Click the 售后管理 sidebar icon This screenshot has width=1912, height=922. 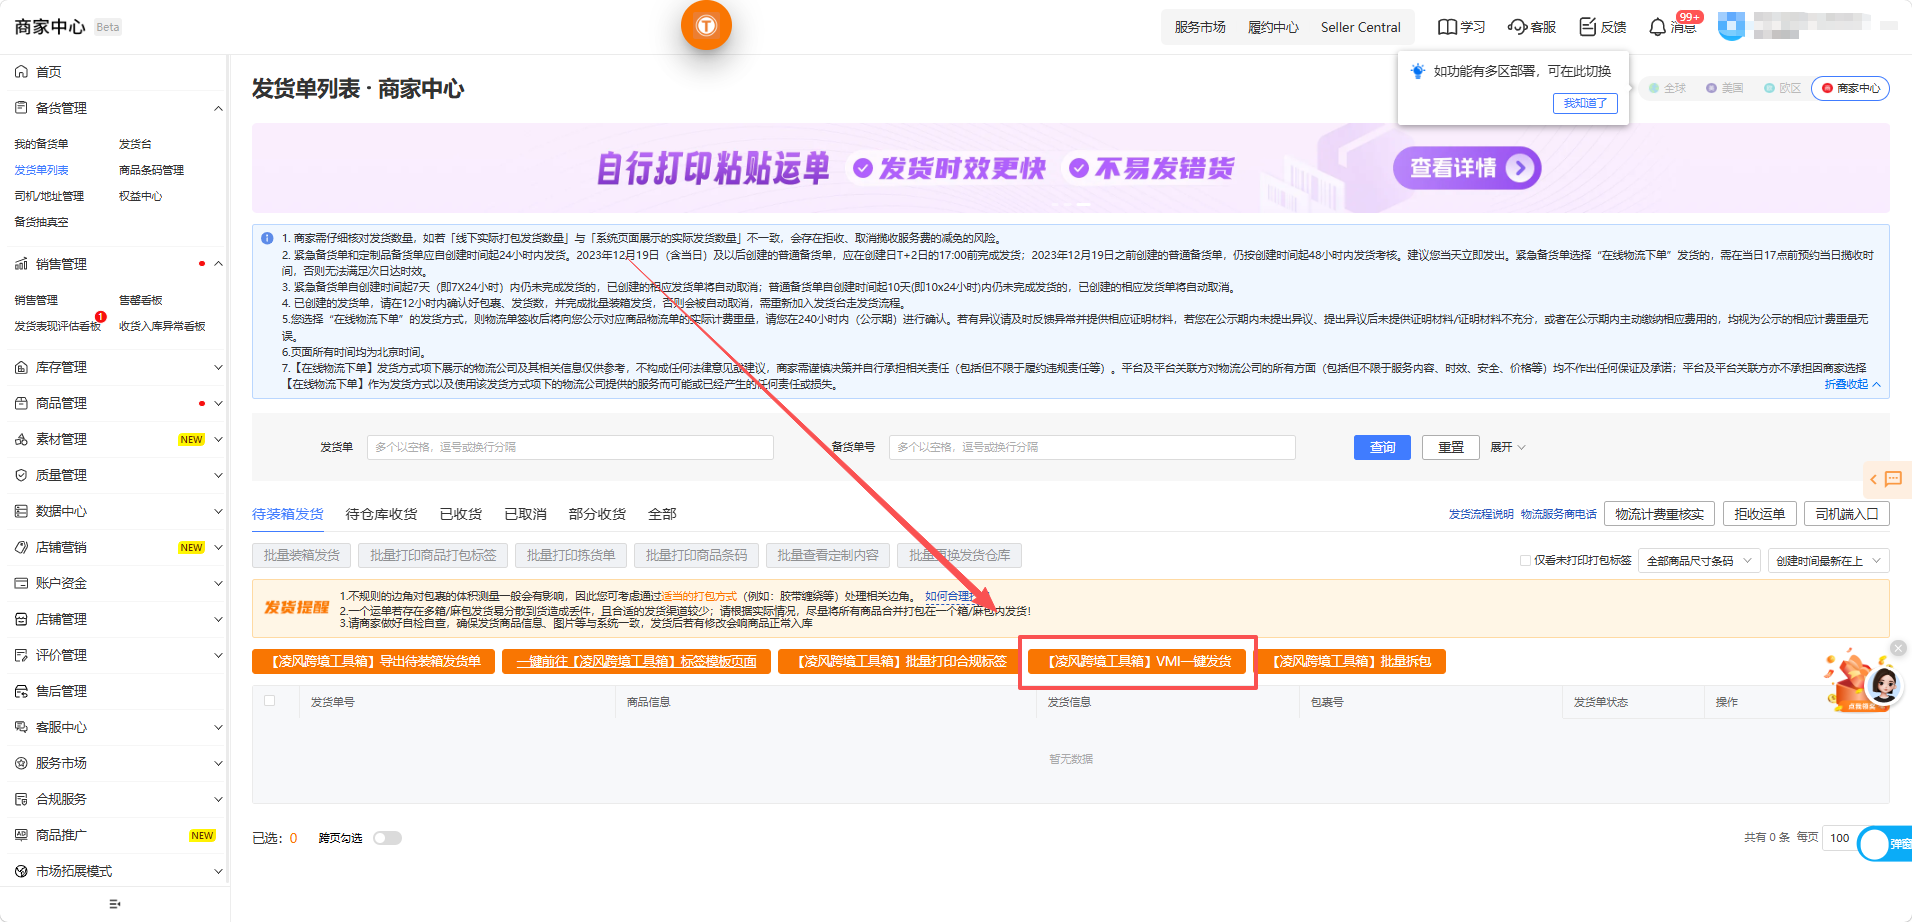click(x=21, y=692)
